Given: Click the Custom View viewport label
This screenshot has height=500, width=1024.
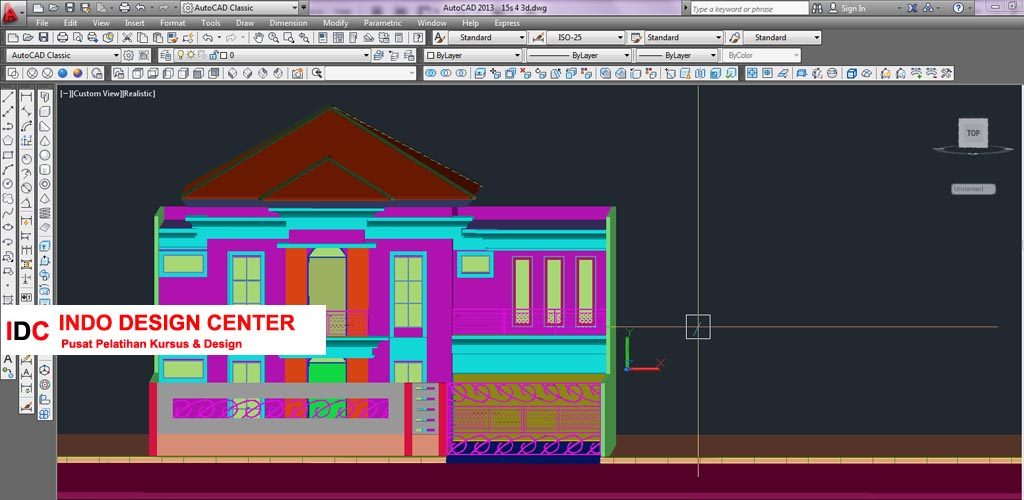Looking at the screenshot, I should coord(95,93).
